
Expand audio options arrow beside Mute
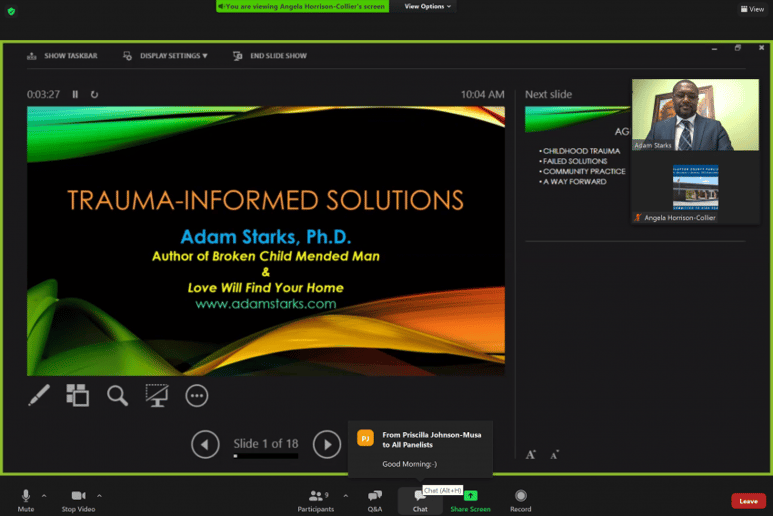tap(44, 496)
